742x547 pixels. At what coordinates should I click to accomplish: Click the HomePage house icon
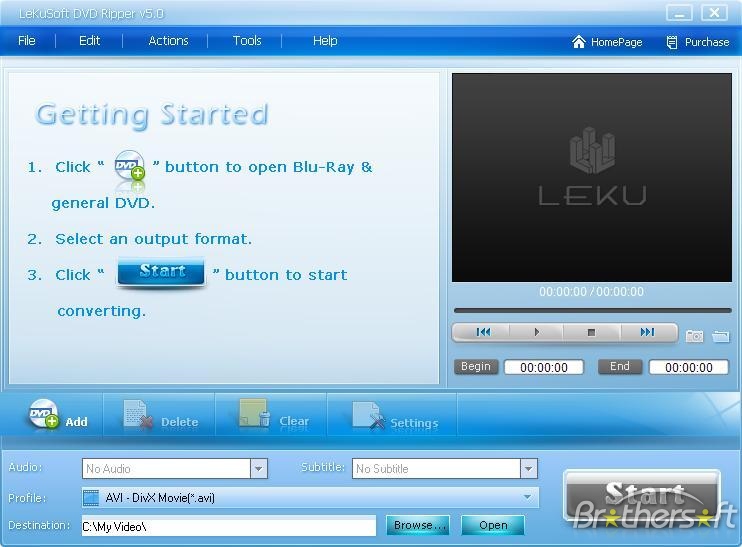click(578, 42)
